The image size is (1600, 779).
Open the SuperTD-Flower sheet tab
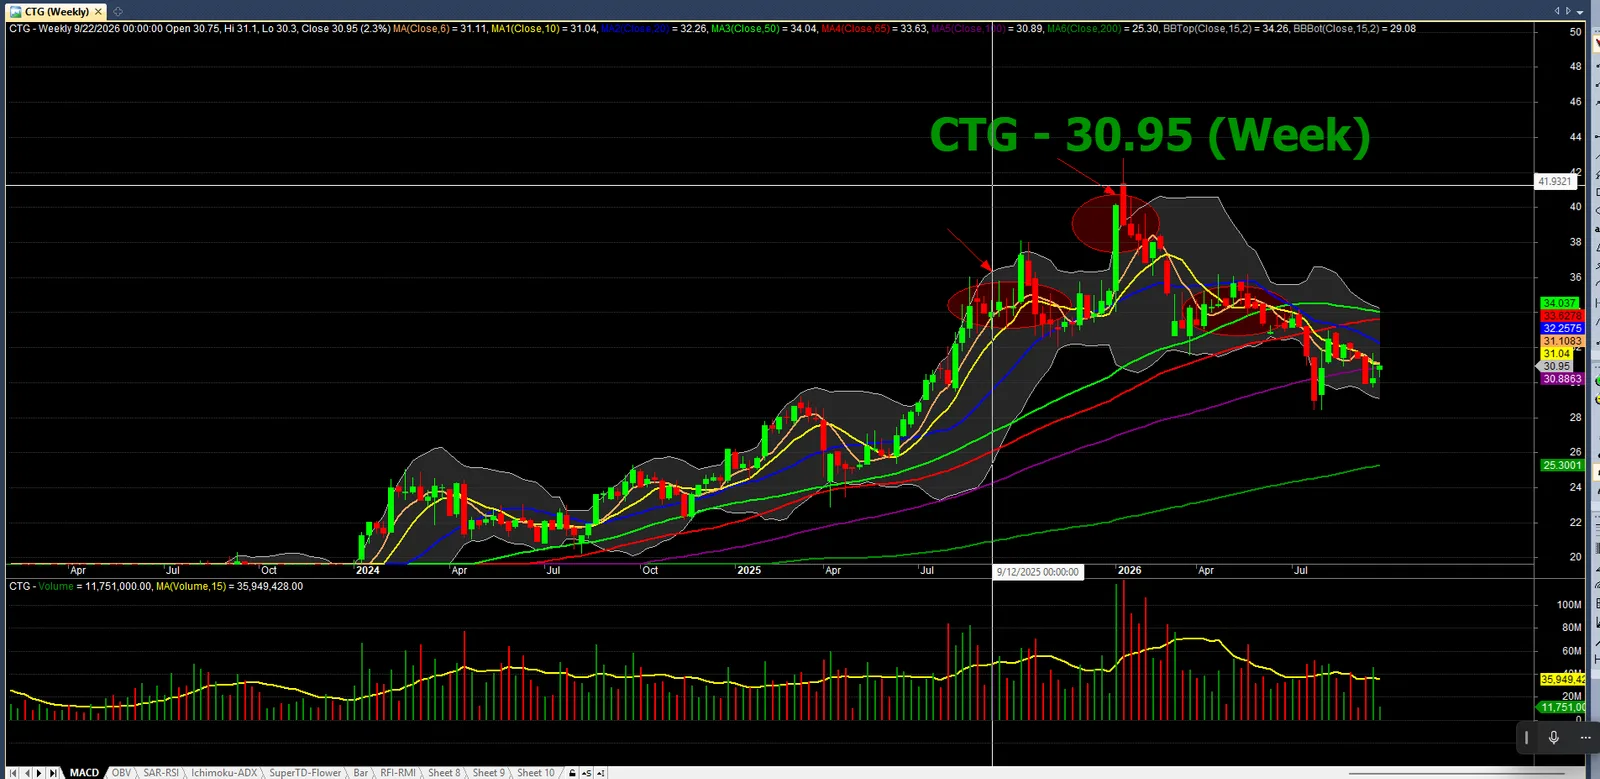(305, 773)
